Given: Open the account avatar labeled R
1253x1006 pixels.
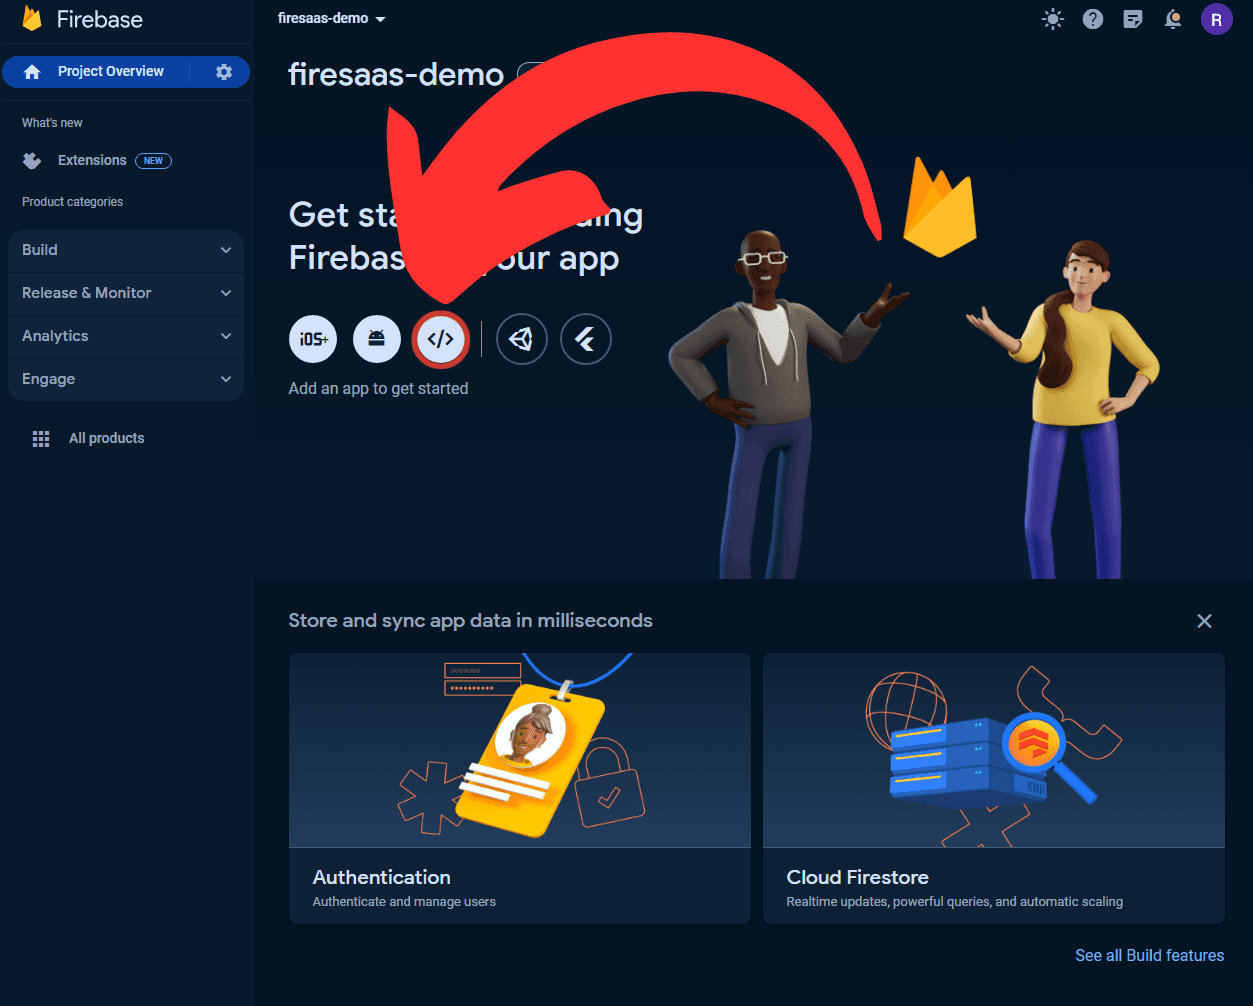Looking at the screenshot, I should coord(1216,19).
